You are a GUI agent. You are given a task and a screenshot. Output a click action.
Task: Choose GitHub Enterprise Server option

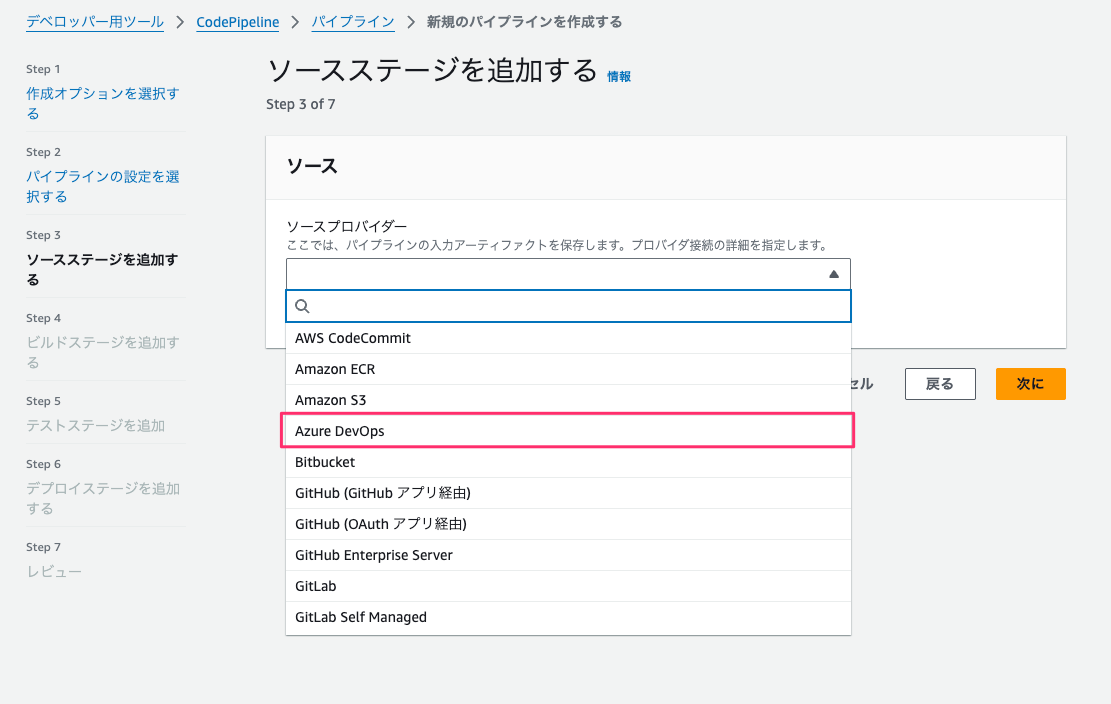click(568, 555)
